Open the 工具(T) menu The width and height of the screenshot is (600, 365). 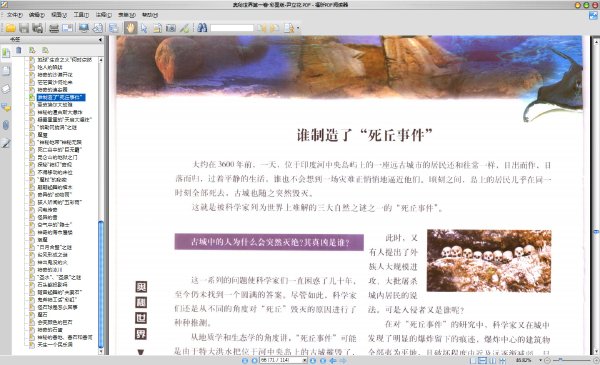coord(81,15)
